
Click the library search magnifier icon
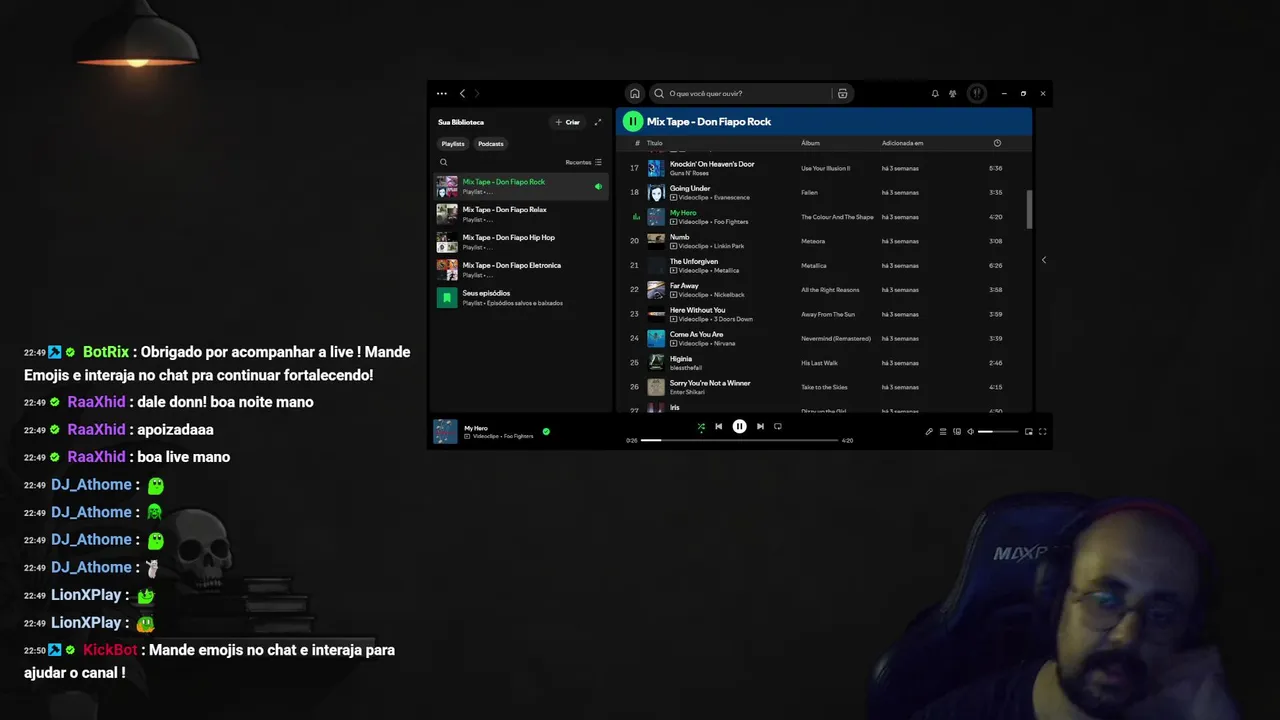point(444,162)
